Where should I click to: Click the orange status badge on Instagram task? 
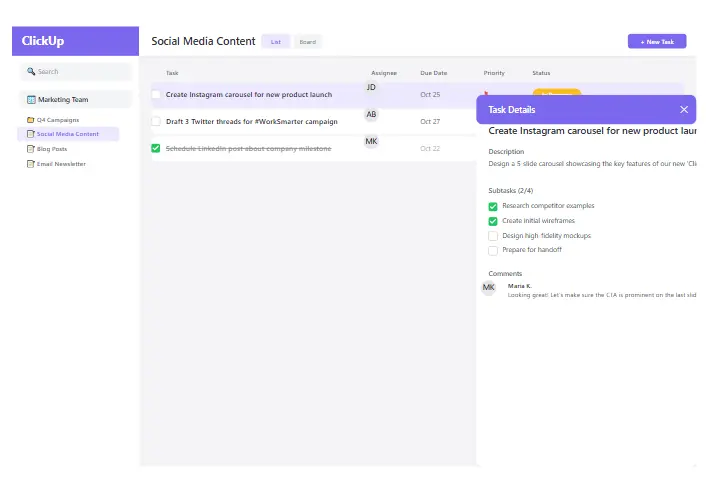click(557, 92)
